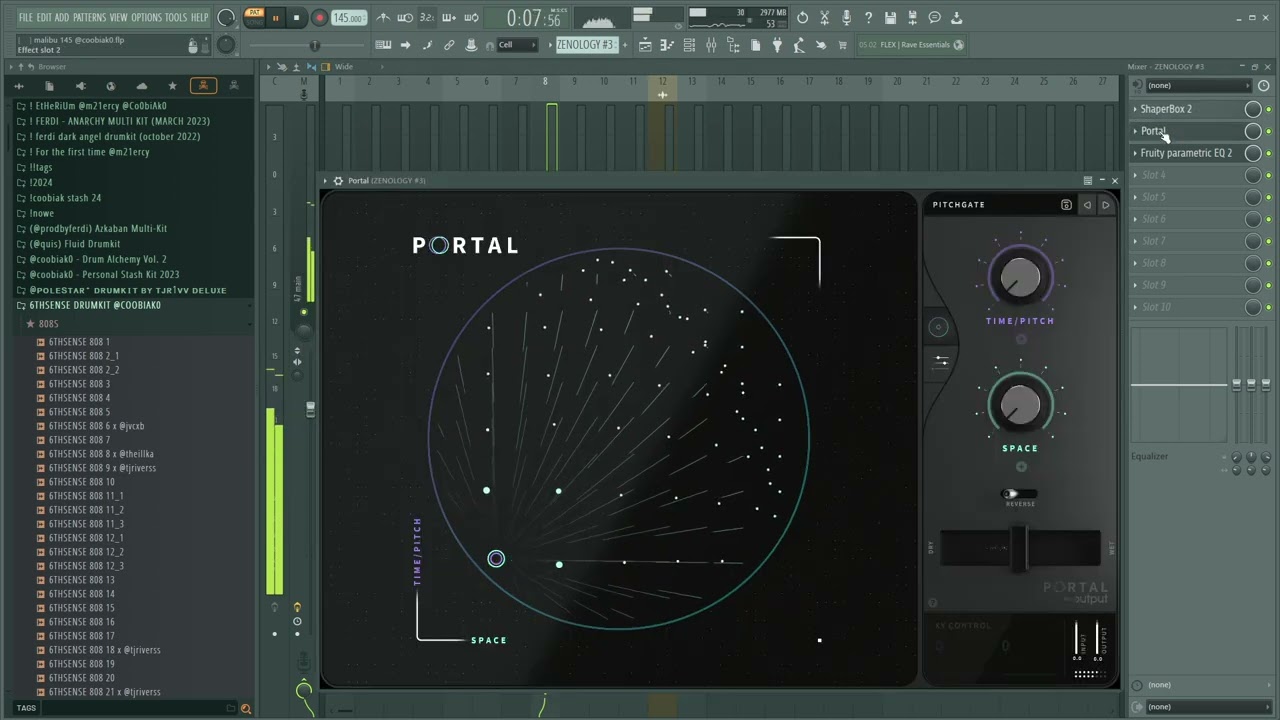Open the FILE menu
The height and width of the screenshot is (720, 1280).
pyautogui.click(x=26, y=18)
